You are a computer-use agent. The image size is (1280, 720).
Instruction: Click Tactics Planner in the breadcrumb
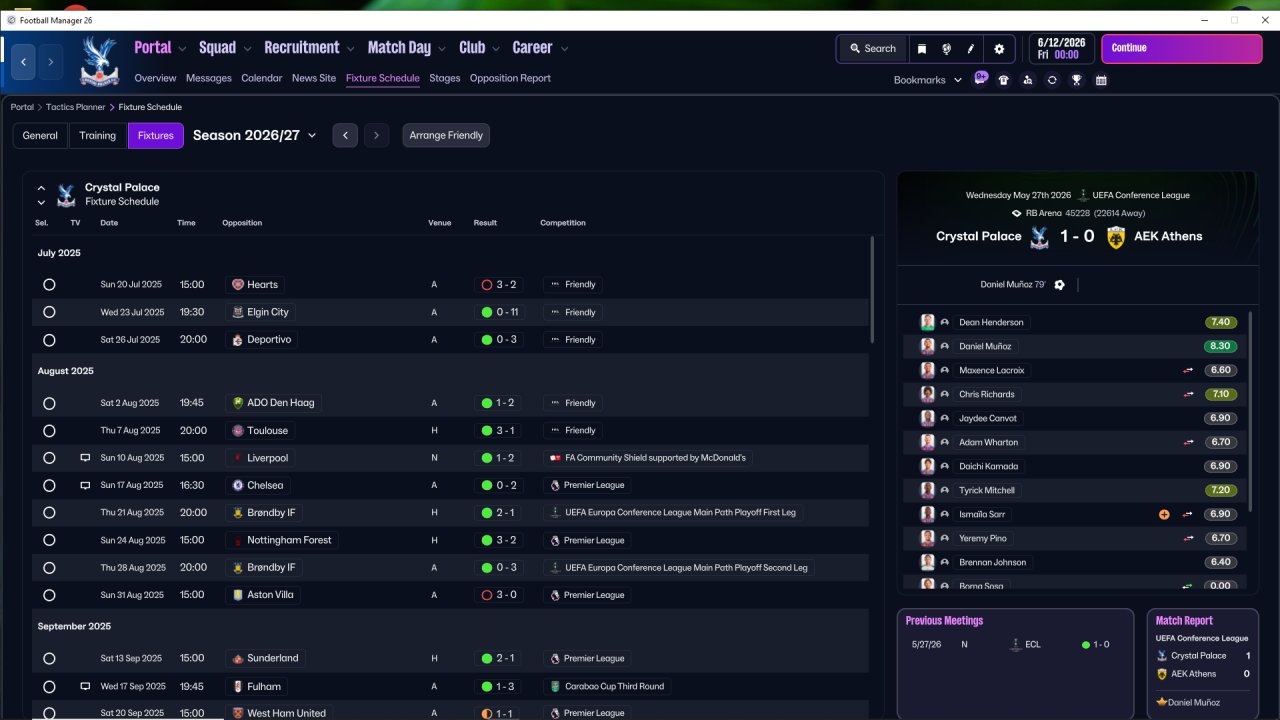(x=78, y=107)
